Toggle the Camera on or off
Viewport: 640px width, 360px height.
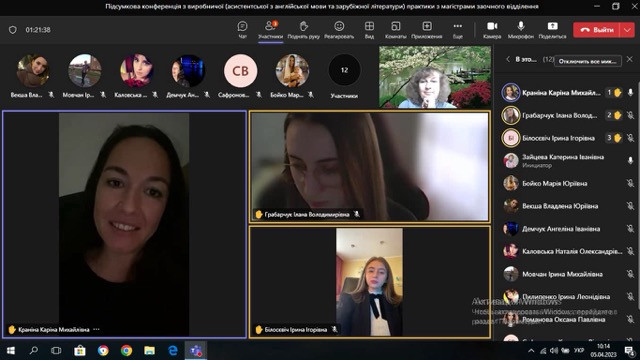click(x=492, y=27)
